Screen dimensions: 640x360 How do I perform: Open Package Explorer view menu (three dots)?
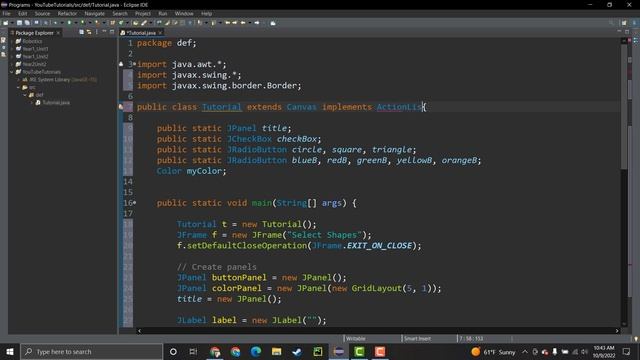[97, 32]
